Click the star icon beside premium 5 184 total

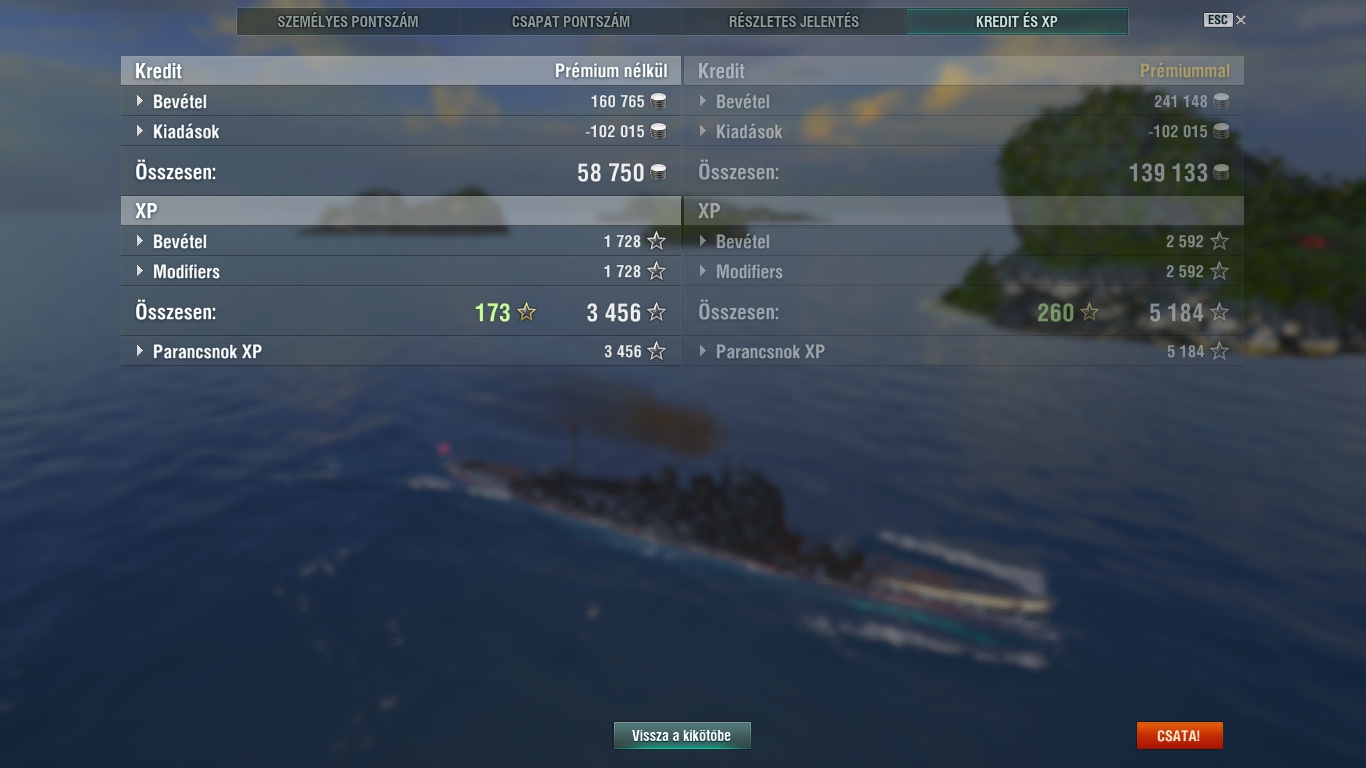[x=1219, y=312]
